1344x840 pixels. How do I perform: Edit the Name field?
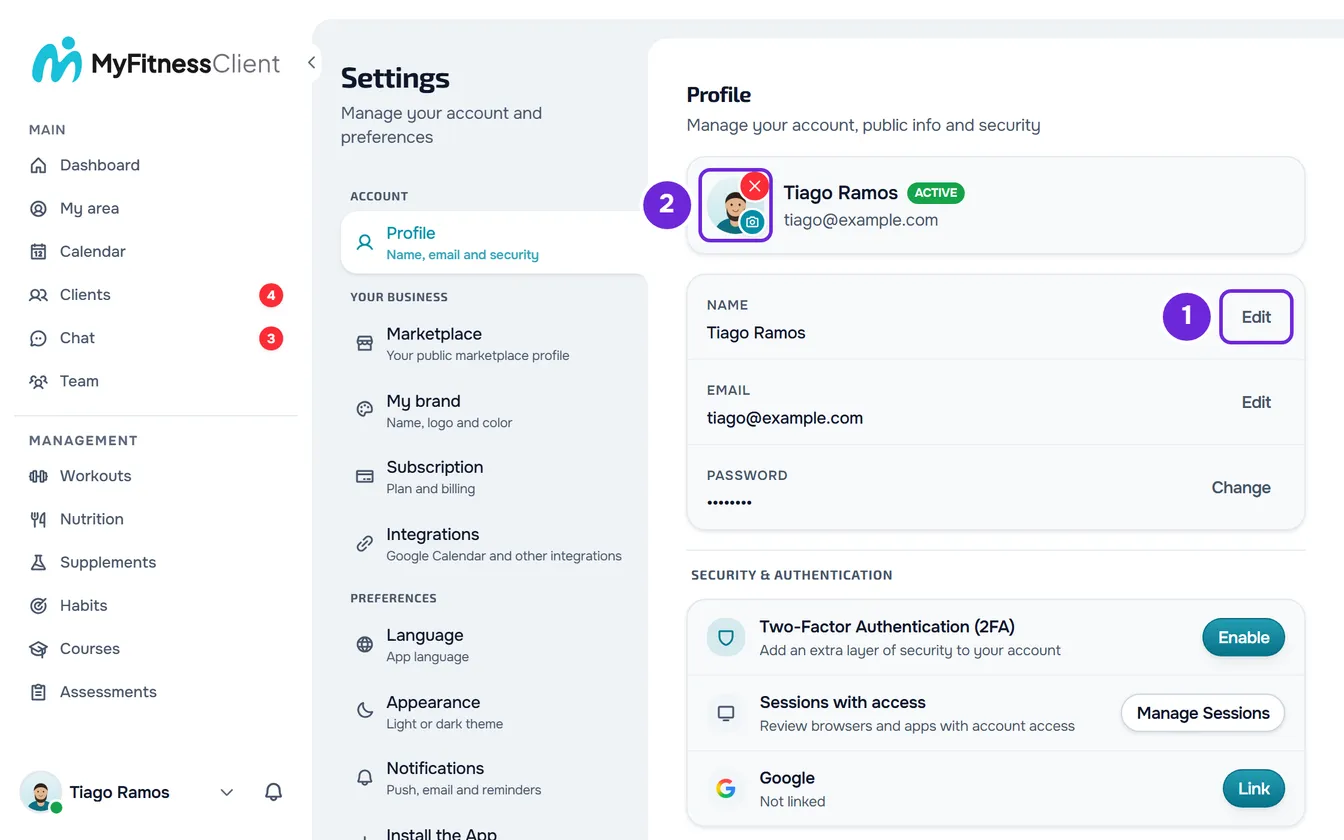(1256, 317)
